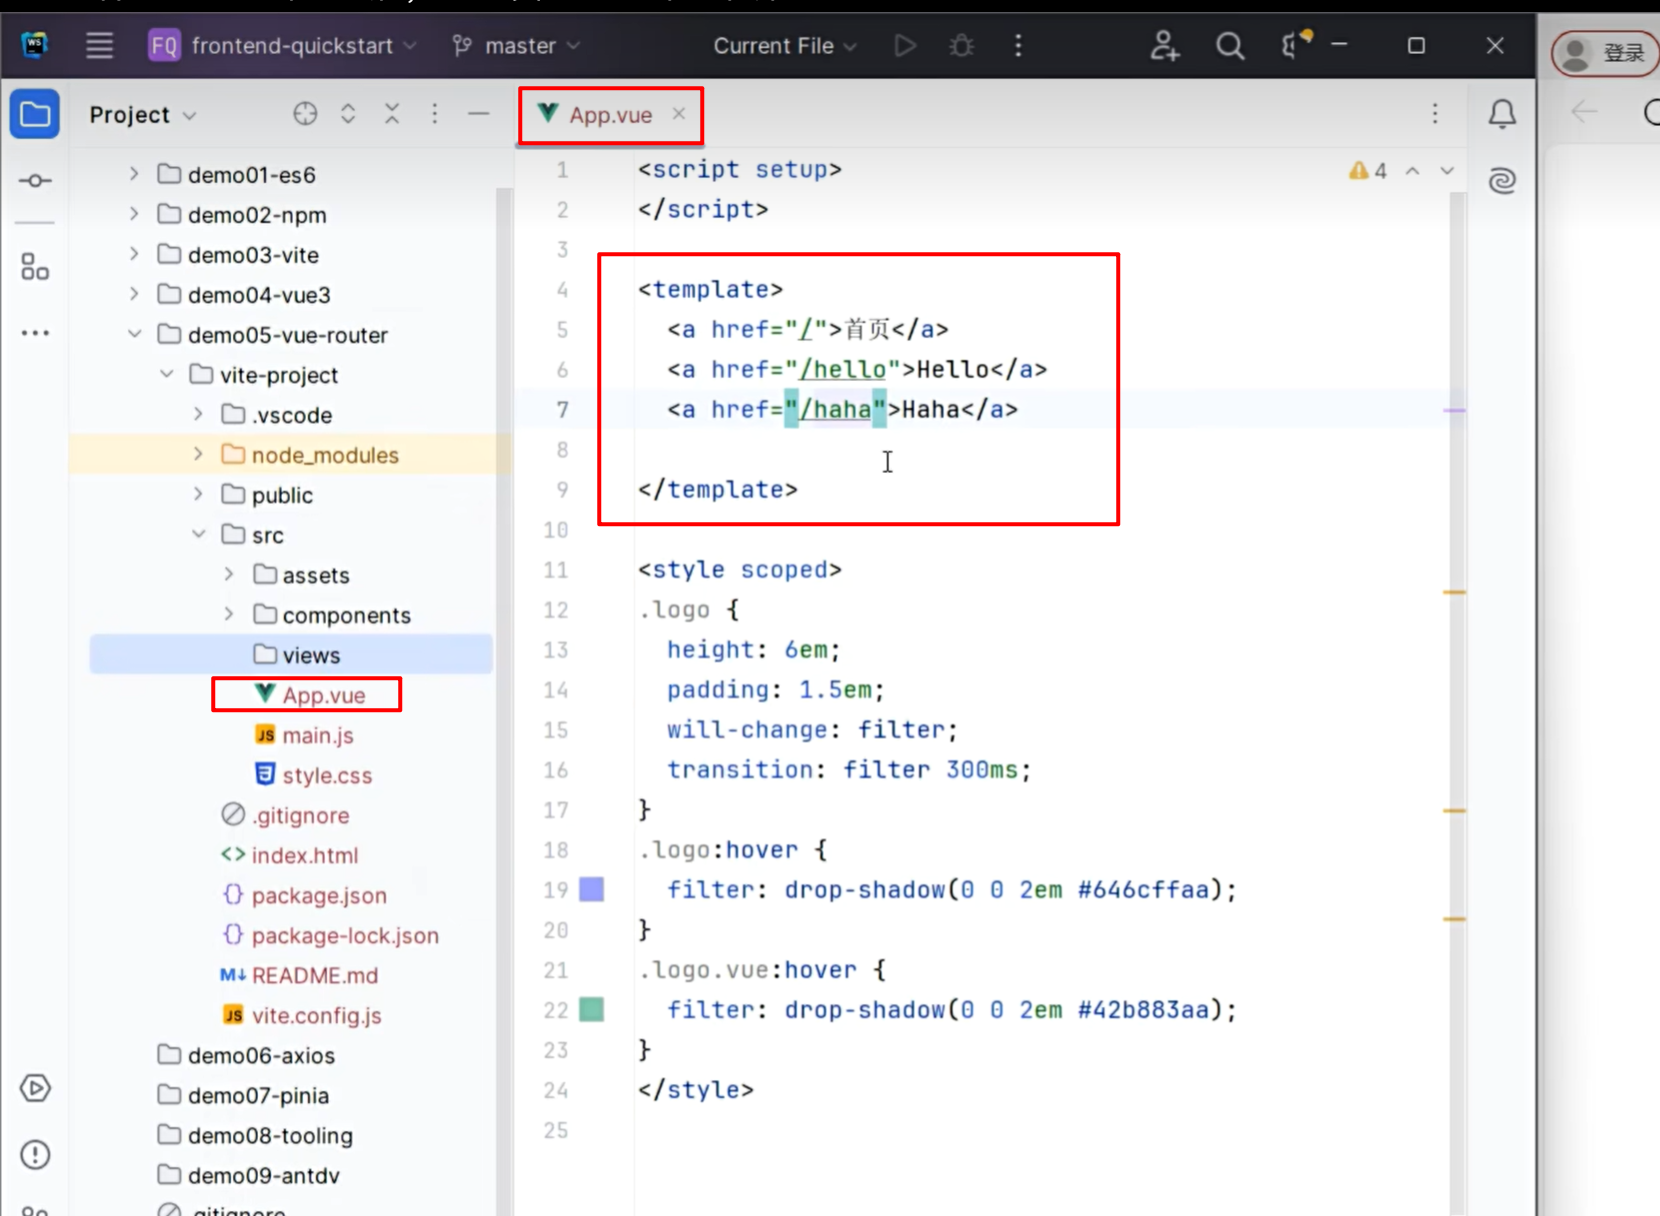Open the Structure tool window icon
Screen dimensions: 1660x1216
click(x=35, y=267)
